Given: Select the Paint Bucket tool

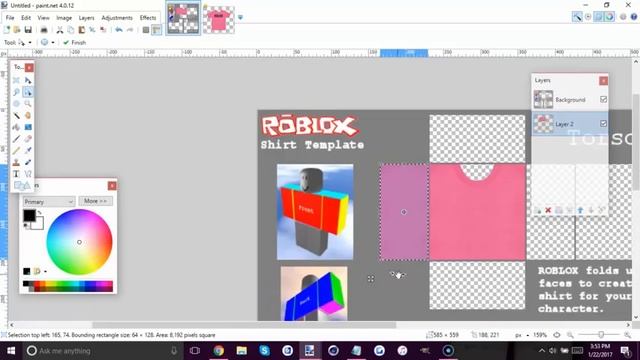Looking at the screenshot, I should tap(16, 127).
